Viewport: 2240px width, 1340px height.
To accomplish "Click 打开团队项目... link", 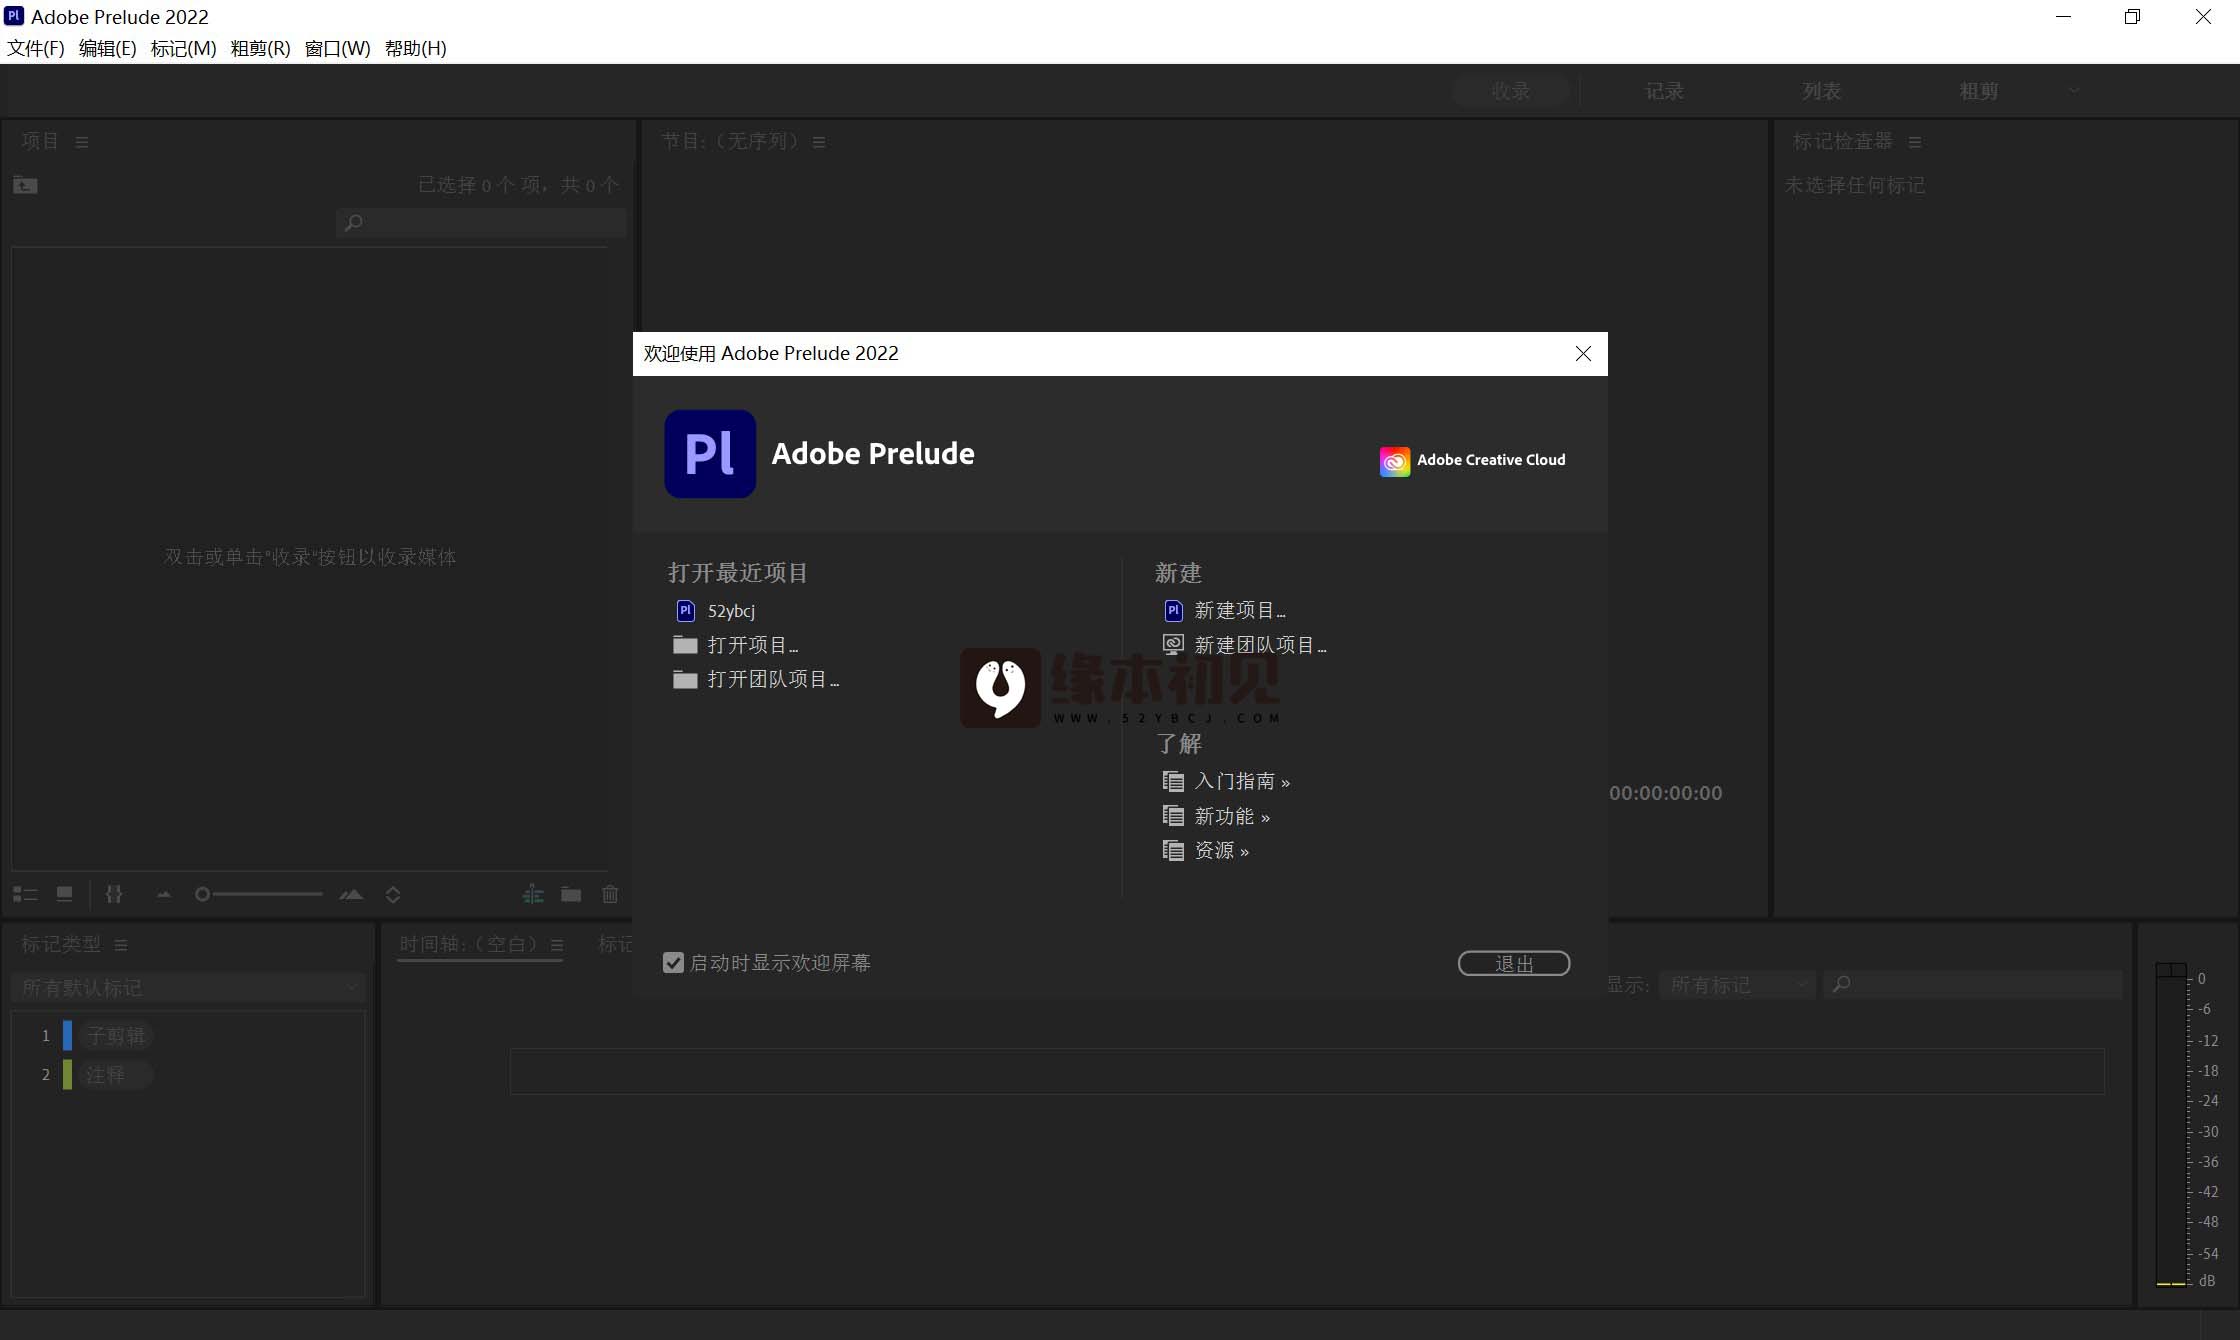I will coord(773,680).
